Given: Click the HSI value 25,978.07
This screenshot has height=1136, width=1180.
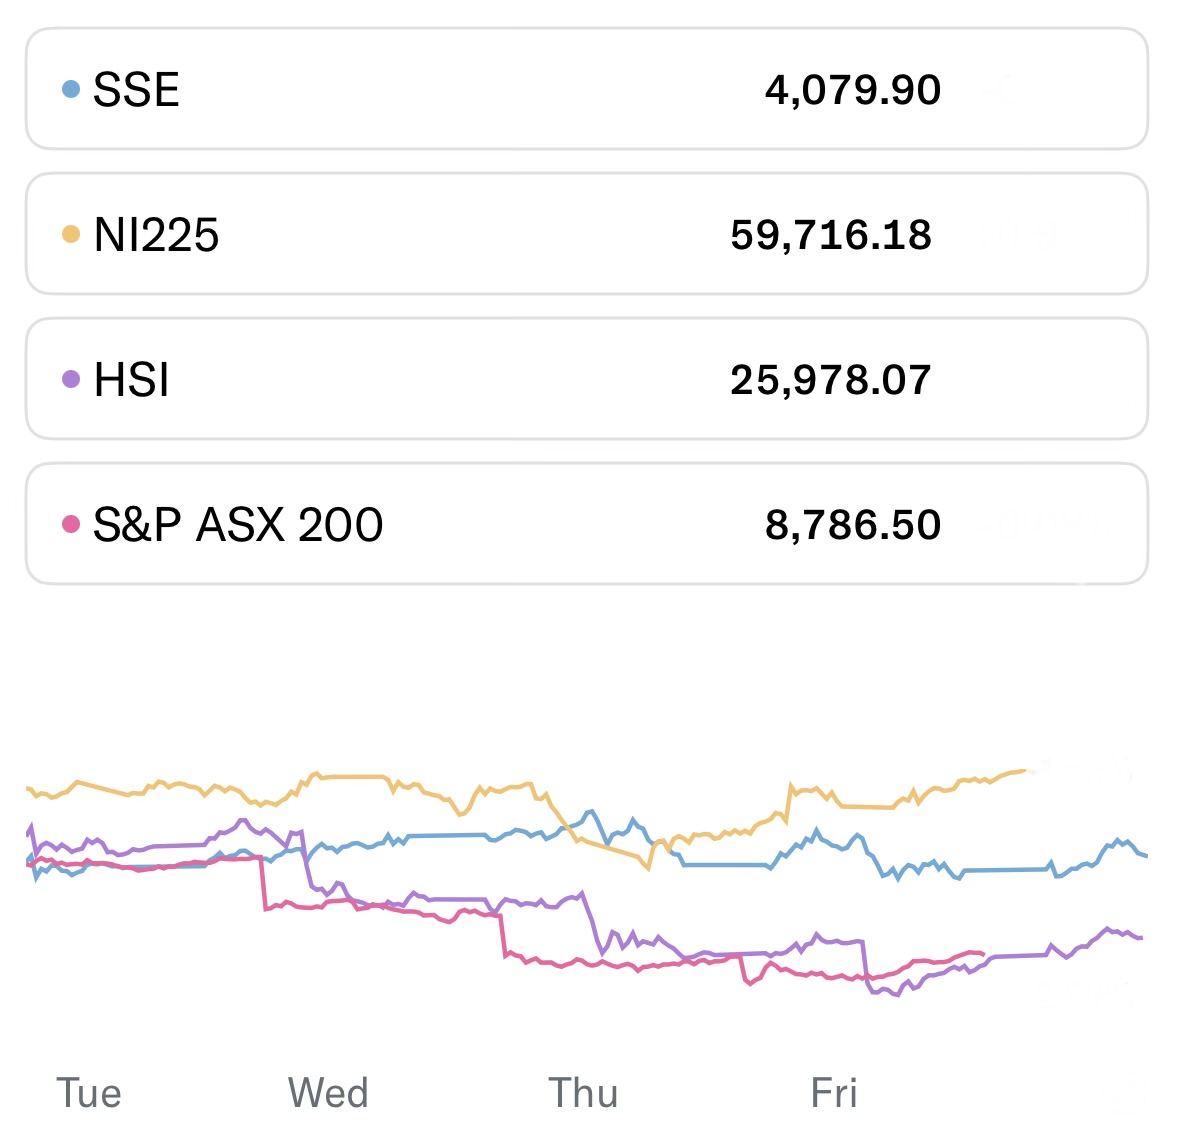Looking at the screenshot, I should tap(830, 380).
